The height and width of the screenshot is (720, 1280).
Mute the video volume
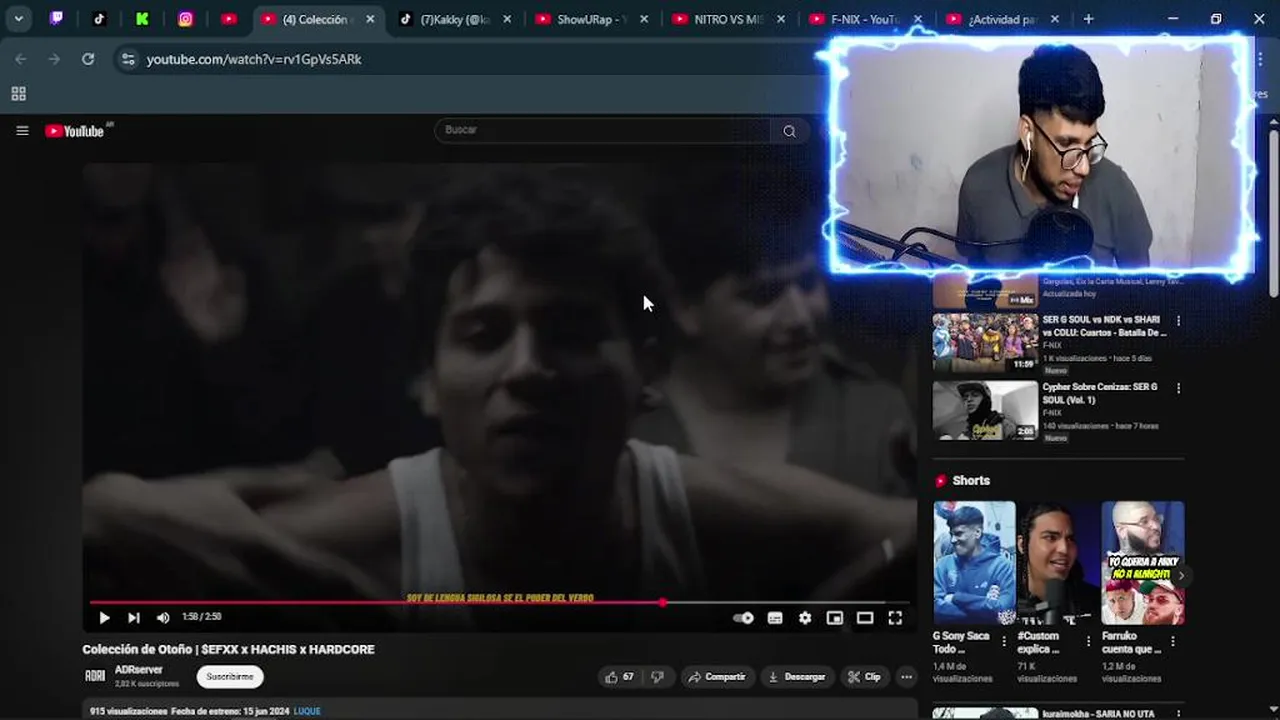(x=163, y=618)
